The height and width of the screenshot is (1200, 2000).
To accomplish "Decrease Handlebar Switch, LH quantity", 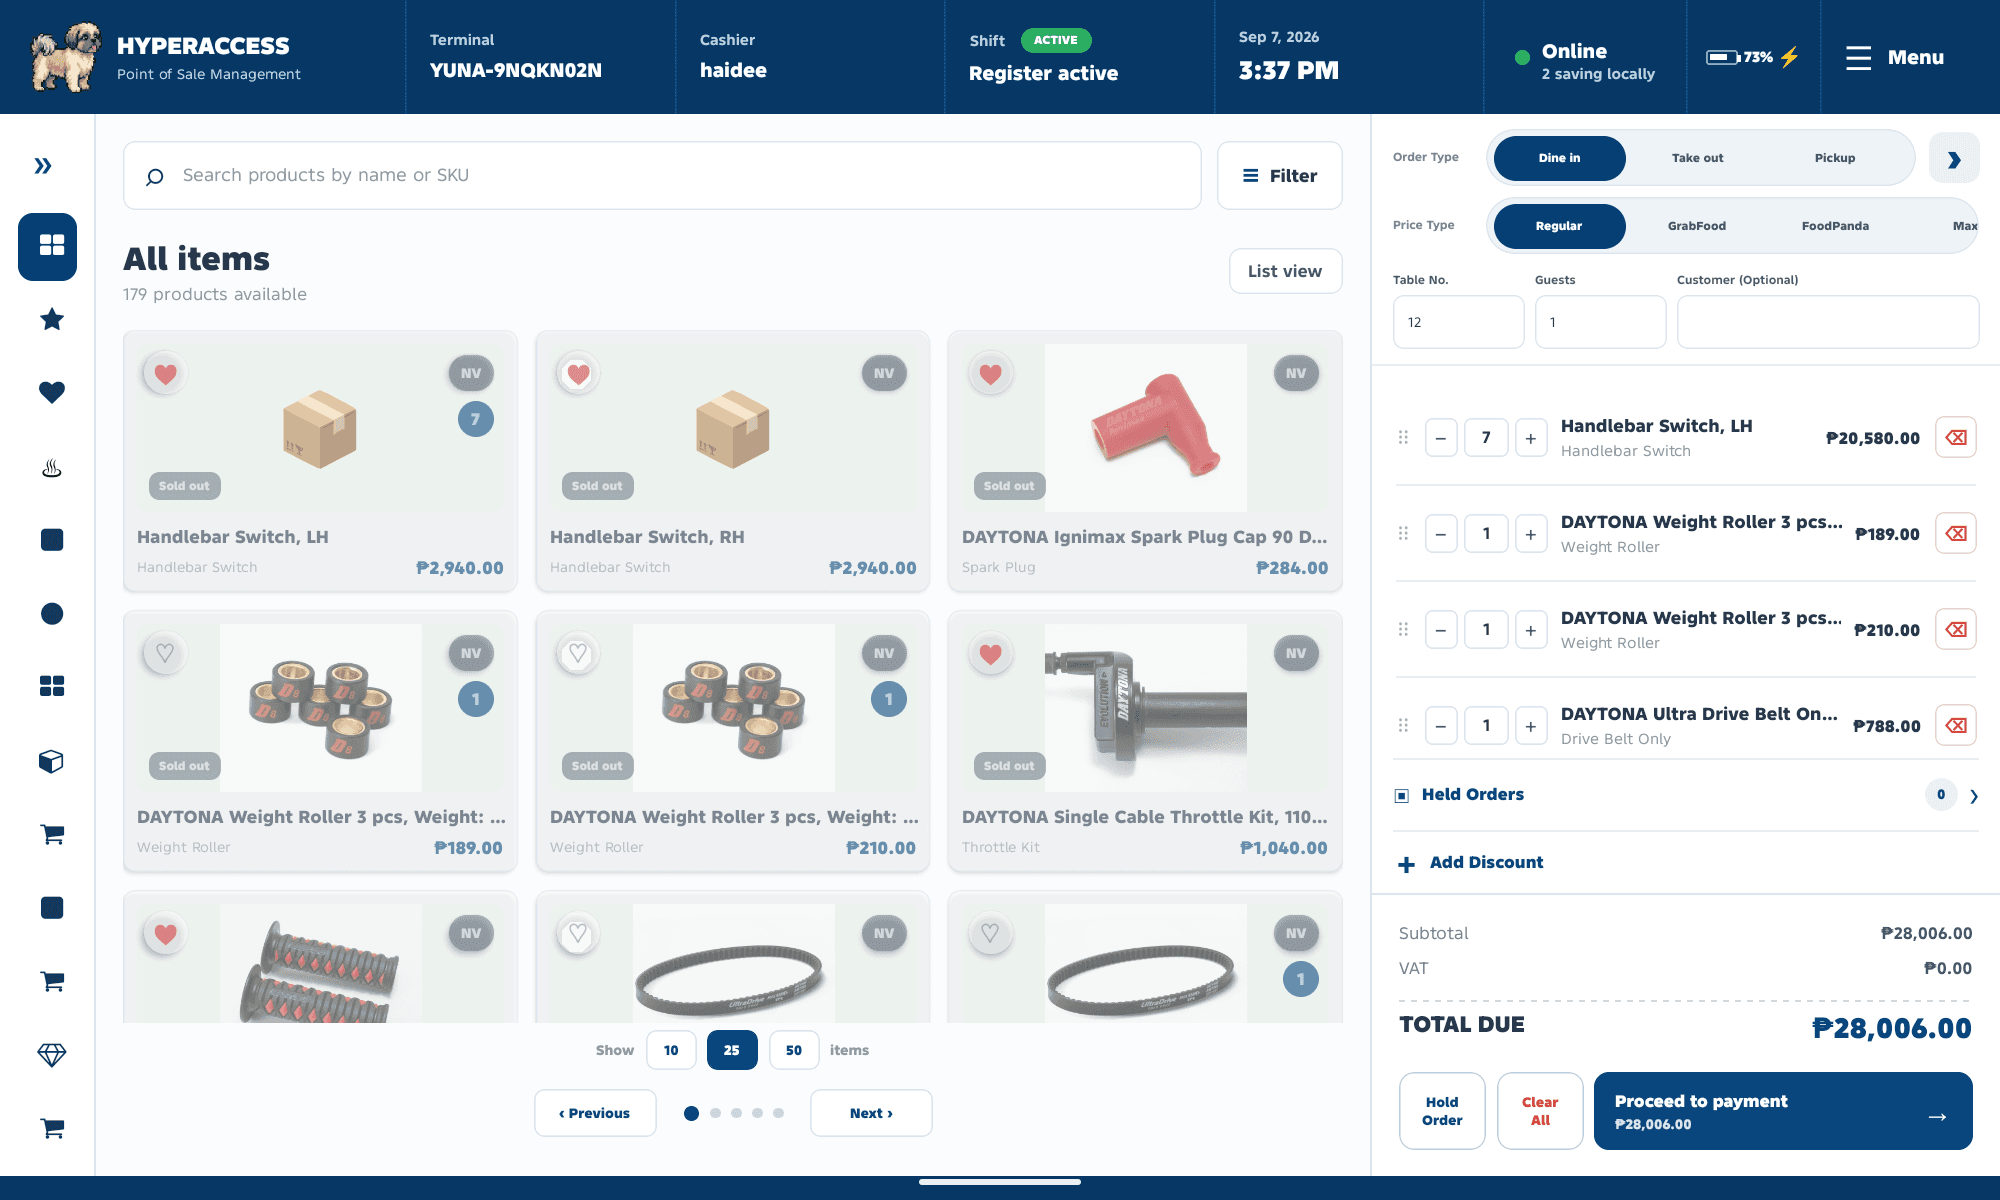I will 1441,438.
